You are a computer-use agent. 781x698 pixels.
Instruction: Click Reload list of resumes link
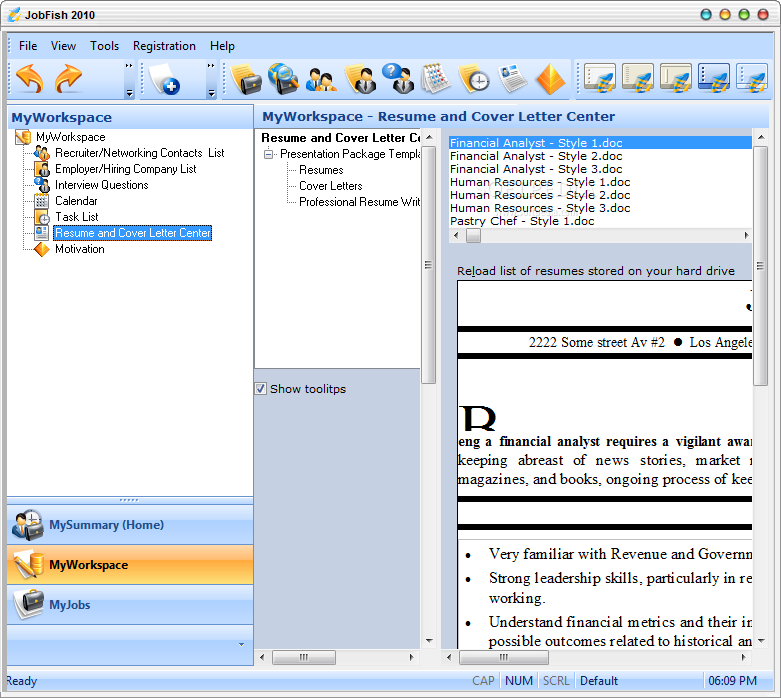596,271
